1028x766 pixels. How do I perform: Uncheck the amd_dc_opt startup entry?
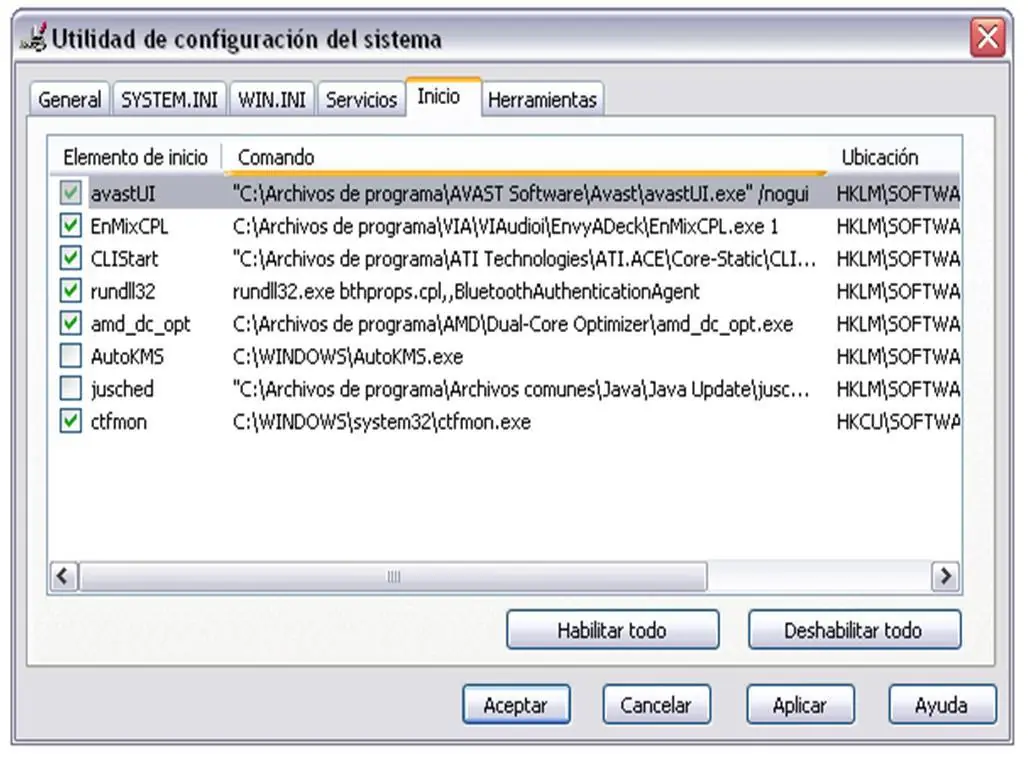click(x=70, y=323)
